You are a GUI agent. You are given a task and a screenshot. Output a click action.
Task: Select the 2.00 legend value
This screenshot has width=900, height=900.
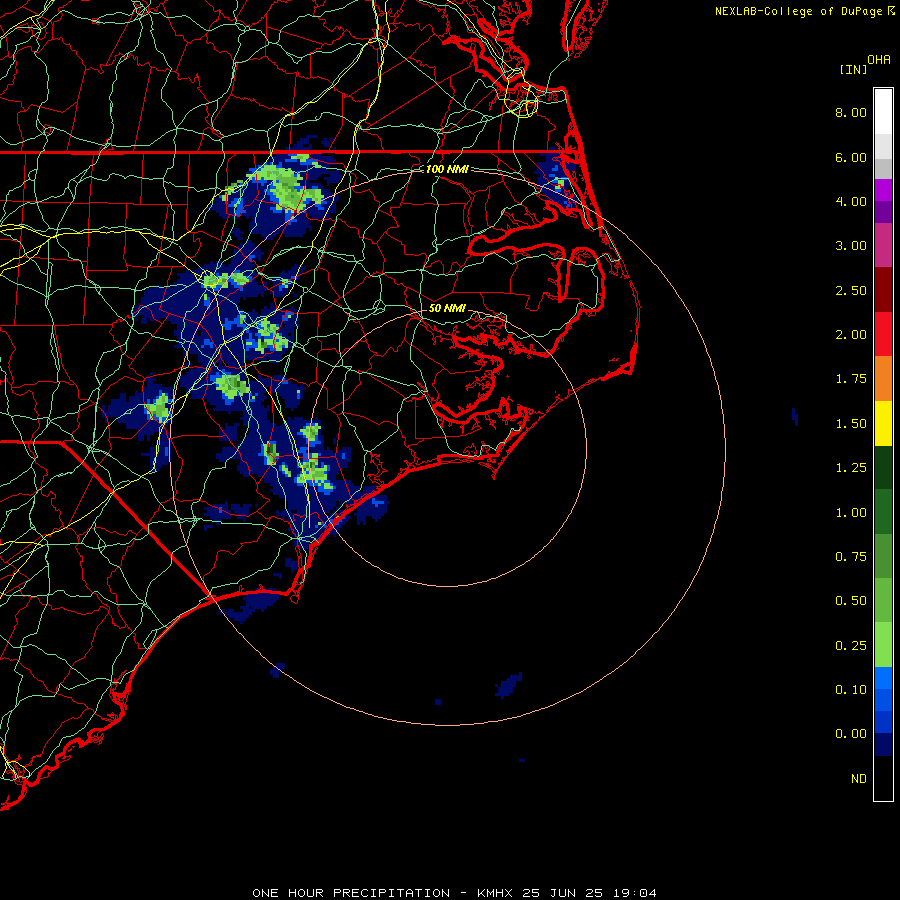pyautogui.click(x=851, y=335)
